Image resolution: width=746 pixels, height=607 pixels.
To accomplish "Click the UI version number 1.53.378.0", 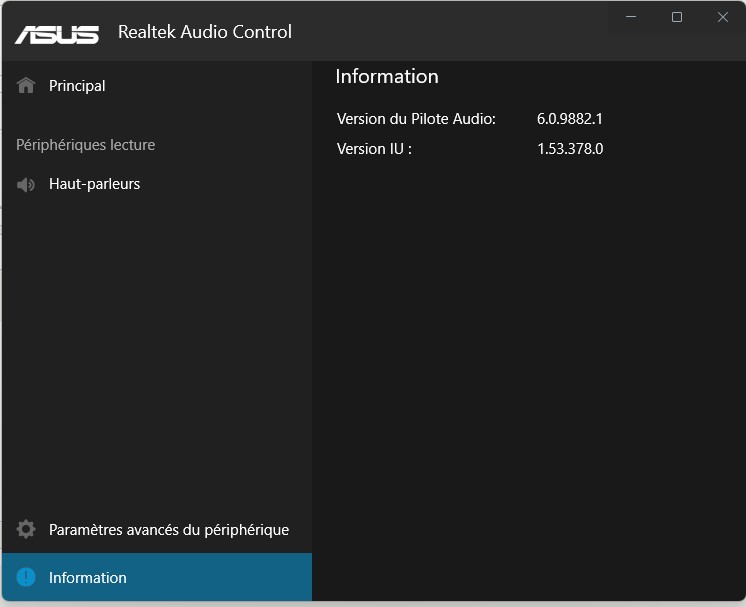I will pyautogui.click(x=570, y=149).
